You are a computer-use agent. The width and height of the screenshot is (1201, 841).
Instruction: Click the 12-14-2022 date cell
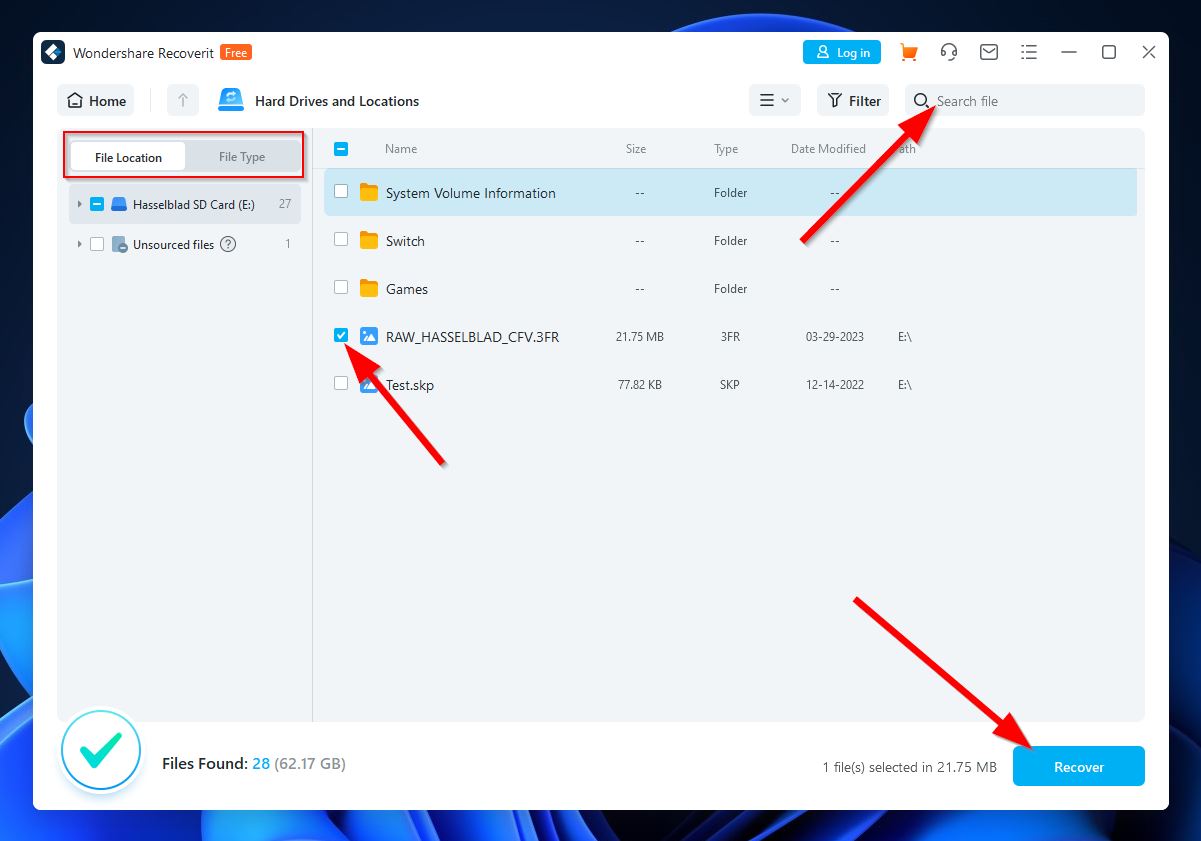coord(835,385)
